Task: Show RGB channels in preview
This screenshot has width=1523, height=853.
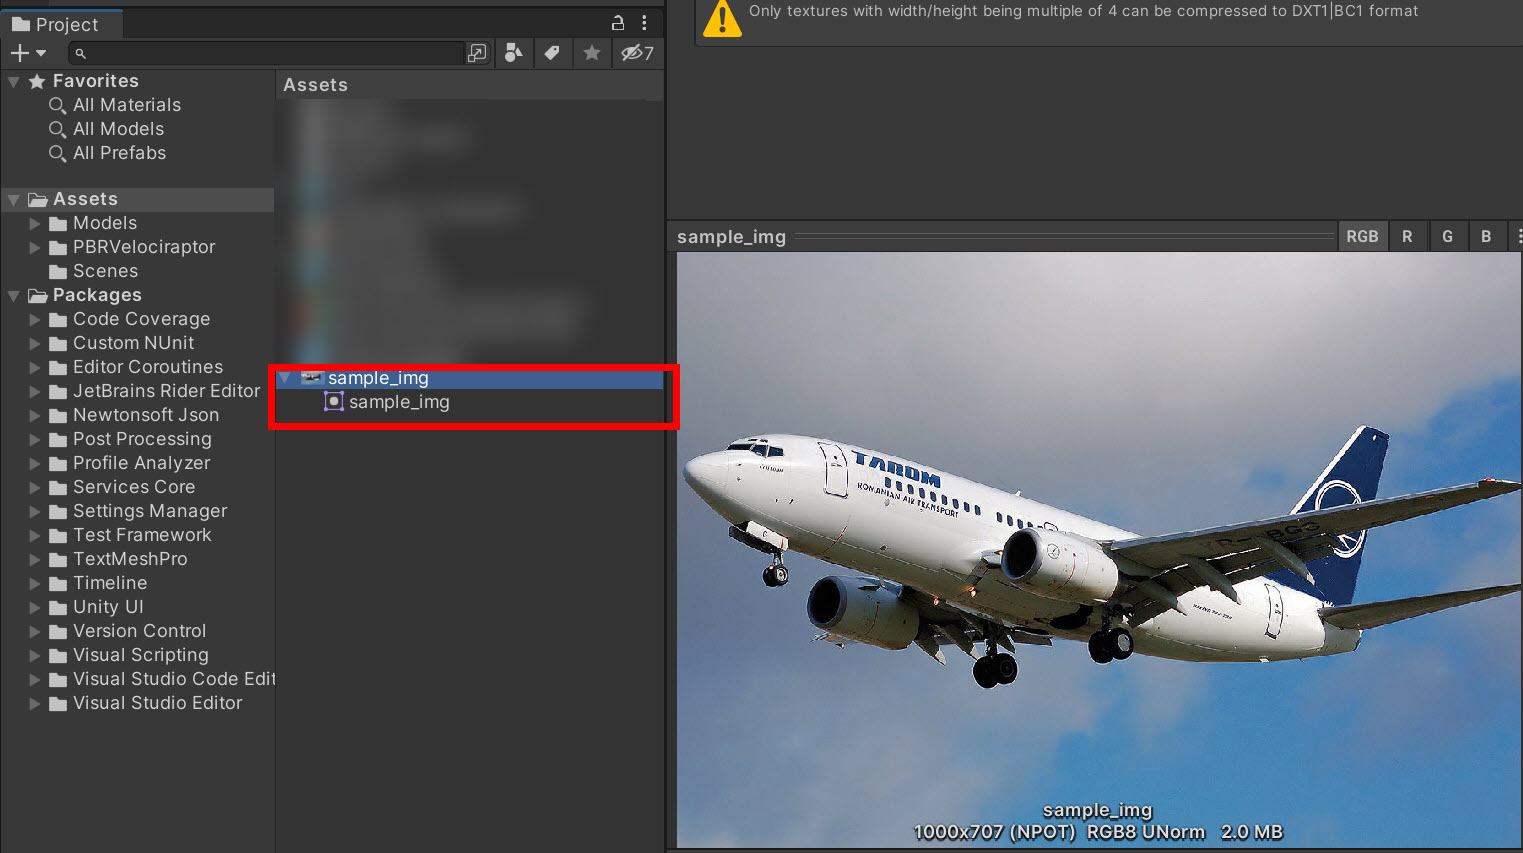Action: [1362, 237]
